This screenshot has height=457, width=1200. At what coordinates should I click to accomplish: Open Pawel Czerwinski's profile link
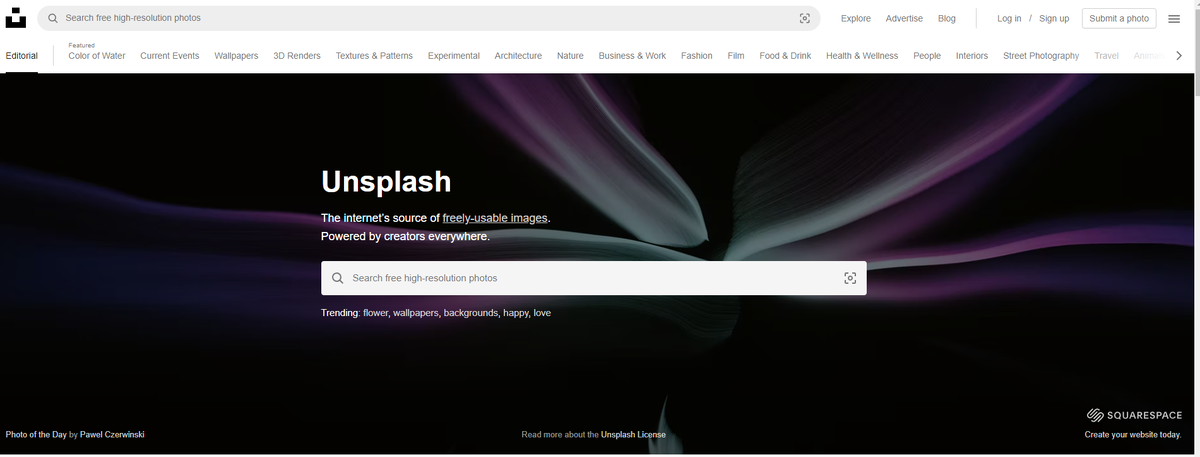point(112,435)
